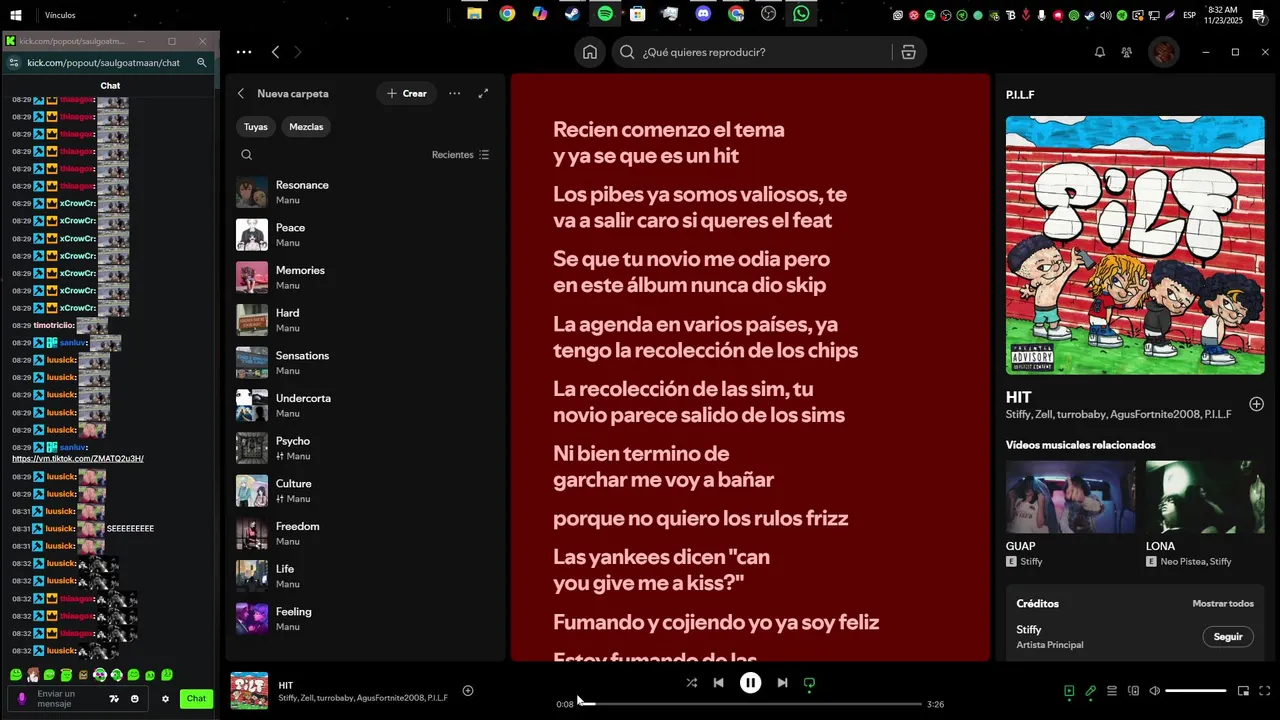Toggle shuffle playback
Screen dimensions: 1280x720
pos(692,683)
